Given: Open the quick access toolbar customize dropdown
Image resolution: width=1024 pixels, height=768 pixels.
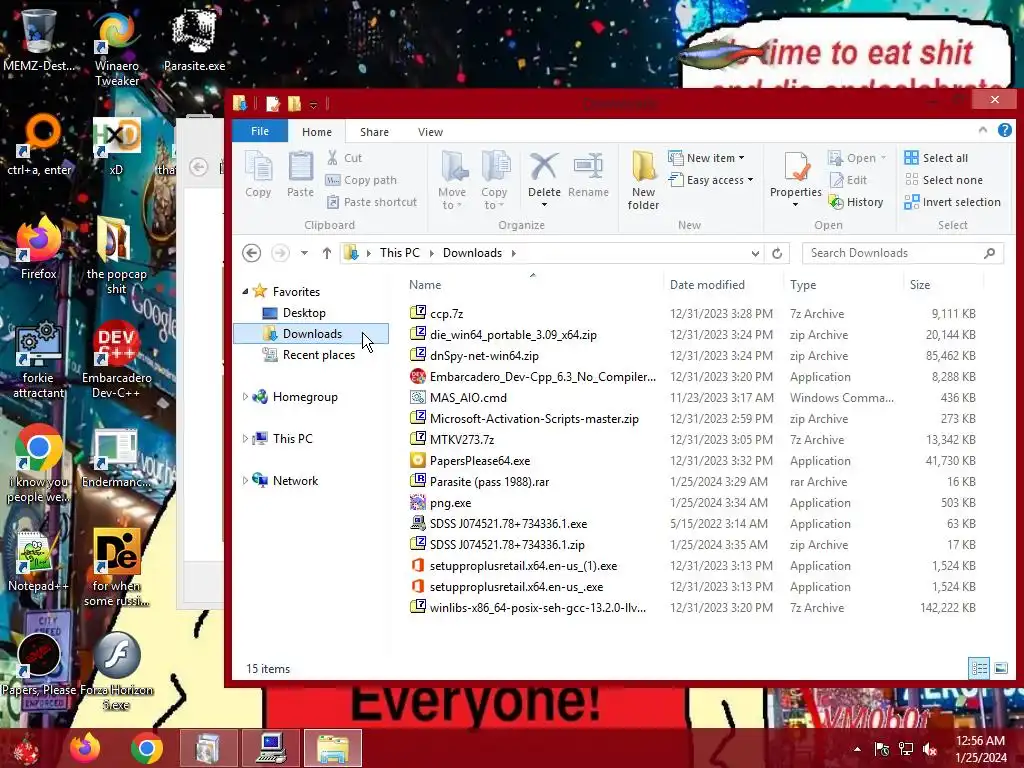Looking at the screenshot, I should click(313, 104).
